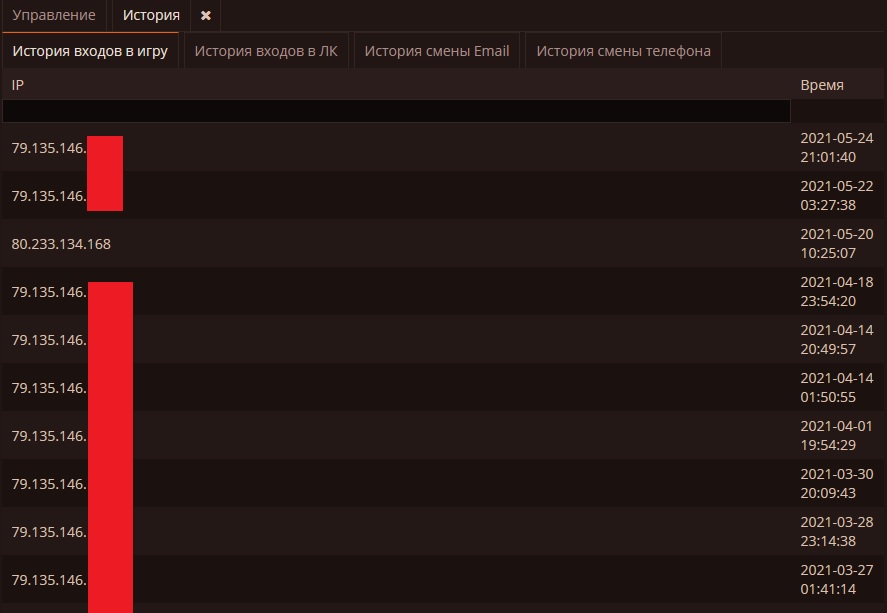
Task: Open the История входов в ЛК tab
Action: [x=266, y=51]
